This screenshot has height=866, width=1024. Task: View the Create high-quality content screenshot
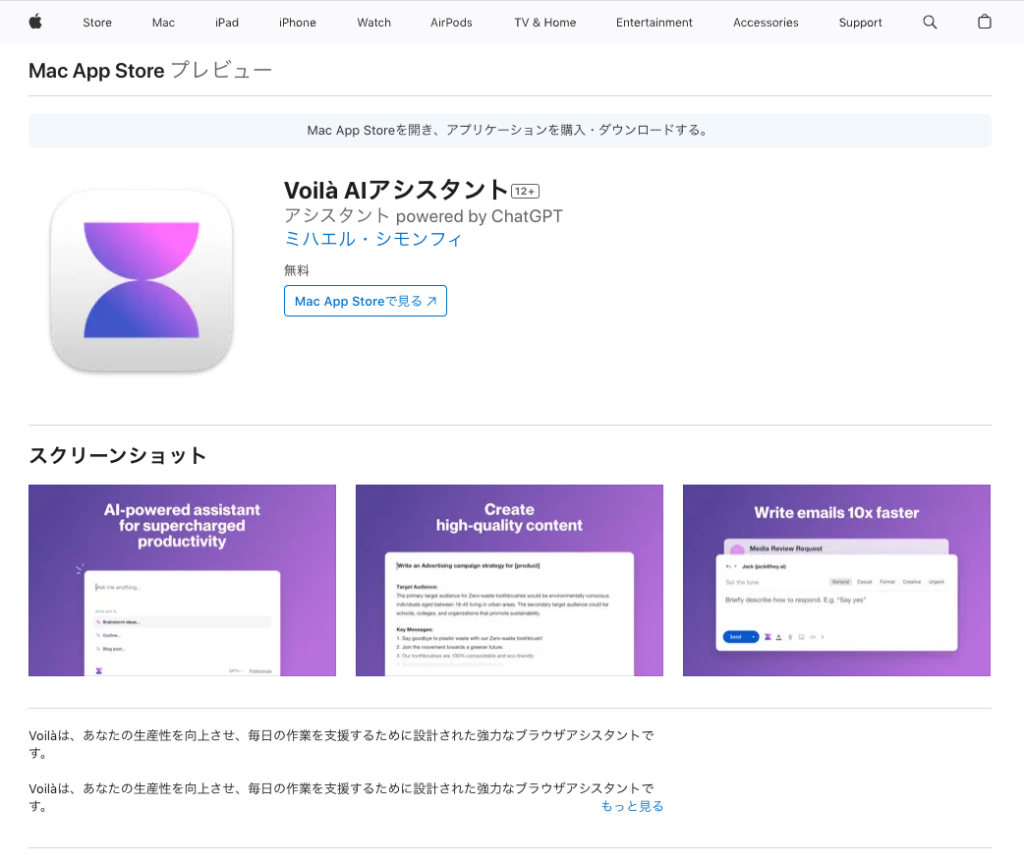click(509, 580)
